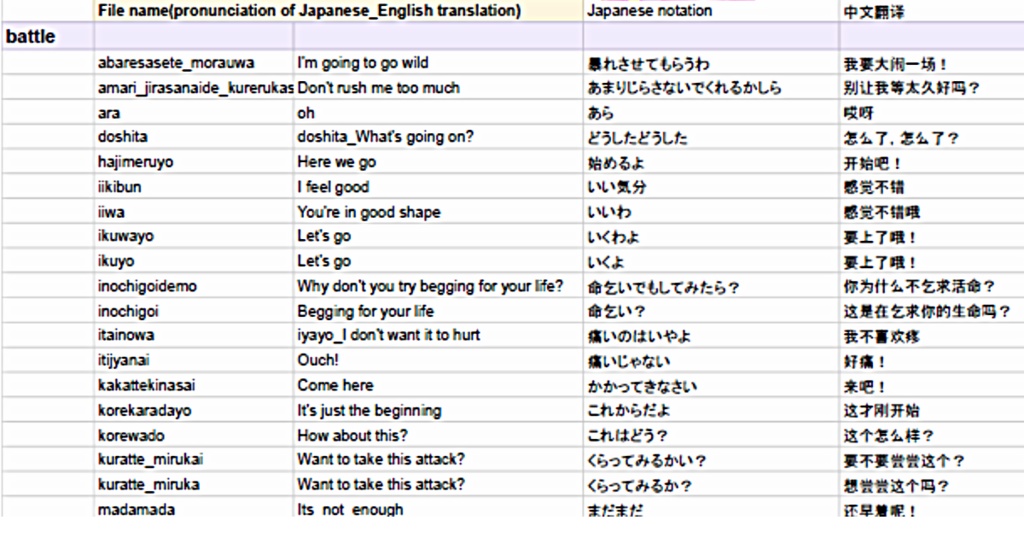This screenshot has width=1024, height=538.
Task: Click the "kakattekinasai" file name cell
Action: (x=146, y=385)
